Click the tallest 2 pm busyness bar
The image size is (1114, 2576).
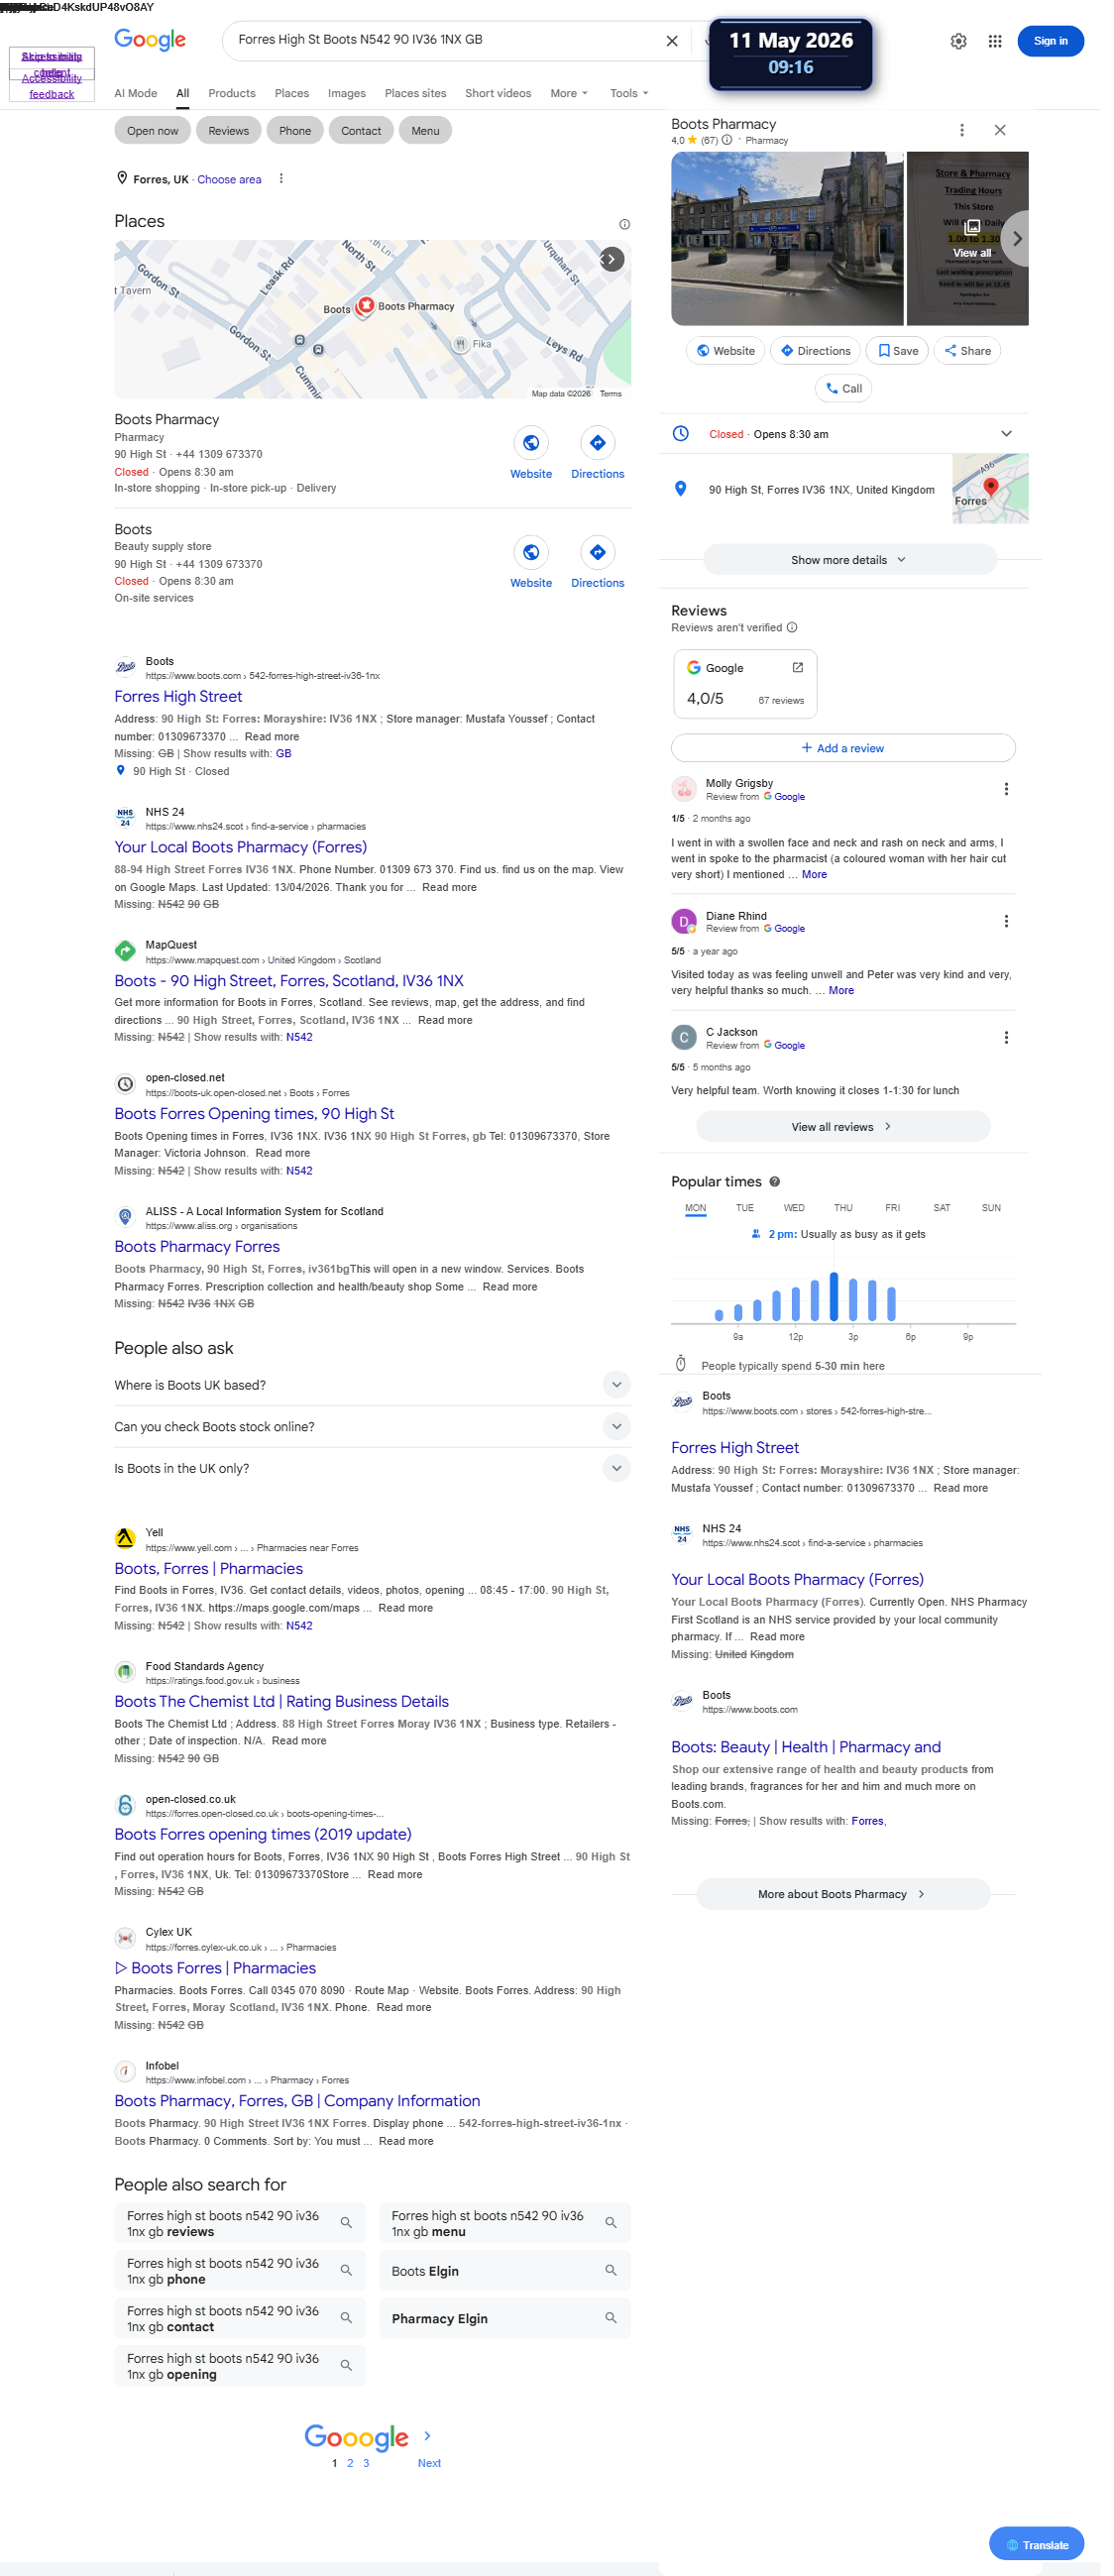click(844, 1311)
